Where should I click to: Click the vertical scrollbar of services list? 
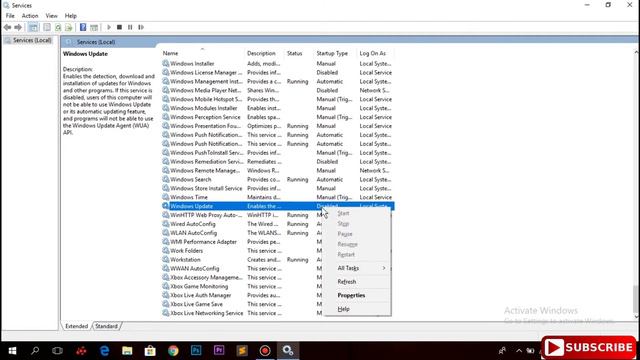(x=636, y=299)
